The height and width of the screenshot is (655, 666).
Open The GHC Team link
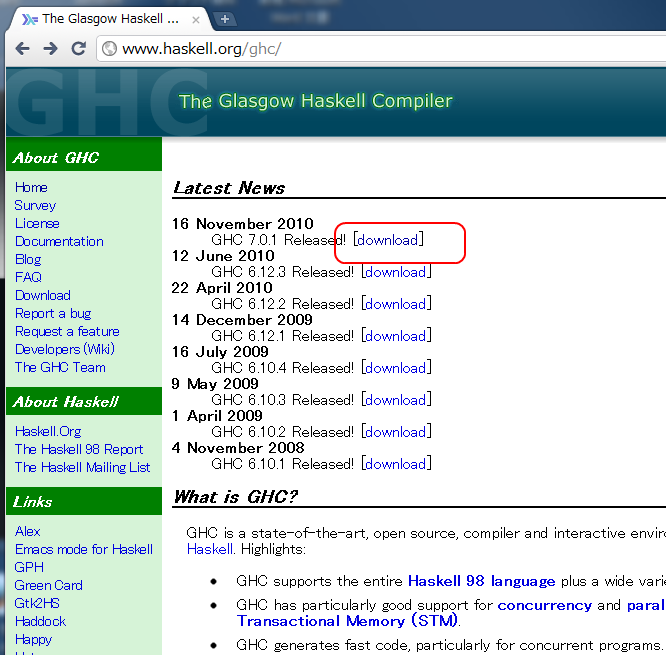tap(60, 367)
